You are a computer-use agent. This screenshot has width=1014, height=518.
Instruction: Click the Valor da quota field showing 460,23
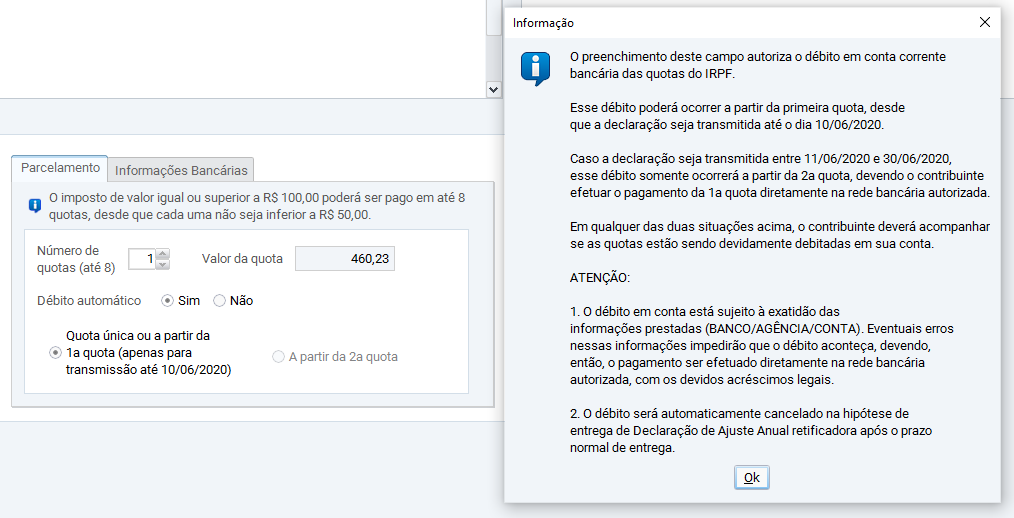344,259
